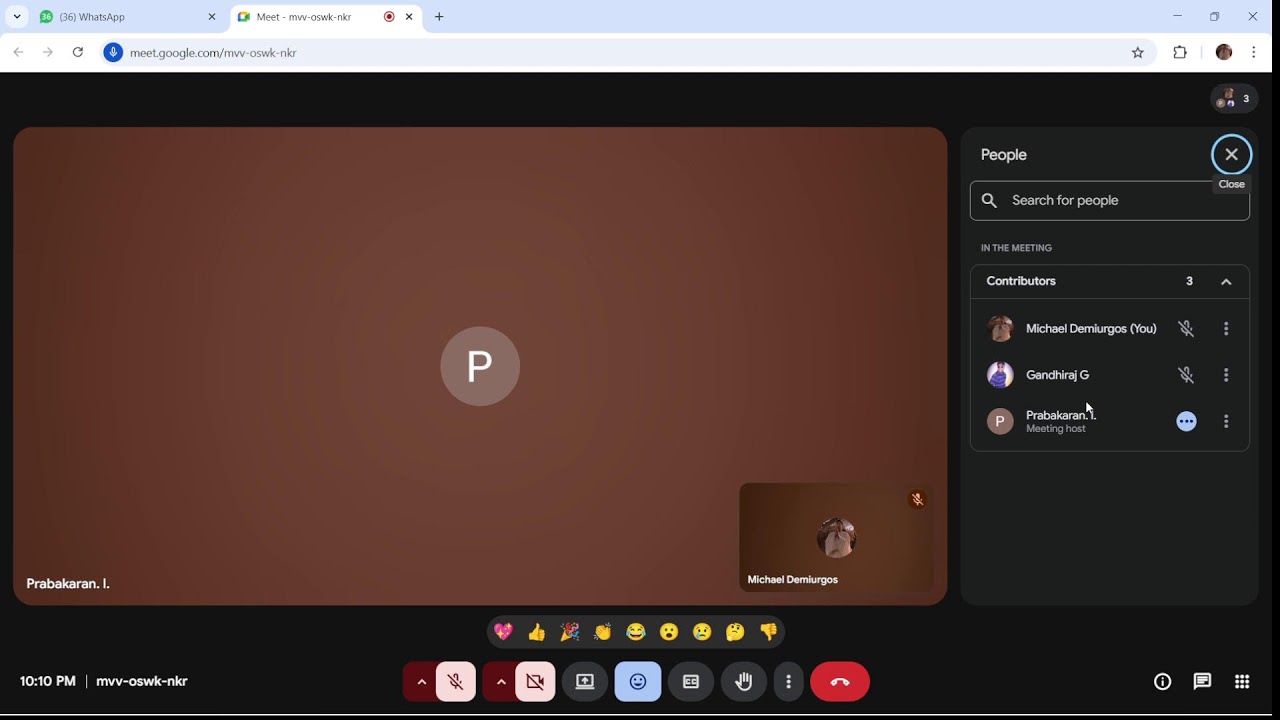Raise hand using the hand icon
This screenshot has width=1280, height=720.
click(744, 682)
